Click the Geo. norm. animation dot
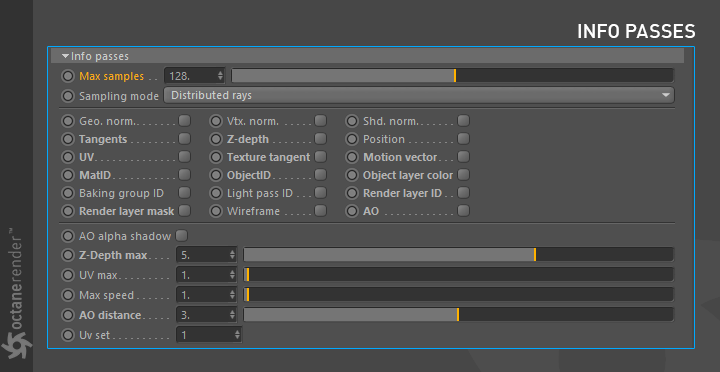The height and width of the screenshot is (372, 720). (68, 121)
